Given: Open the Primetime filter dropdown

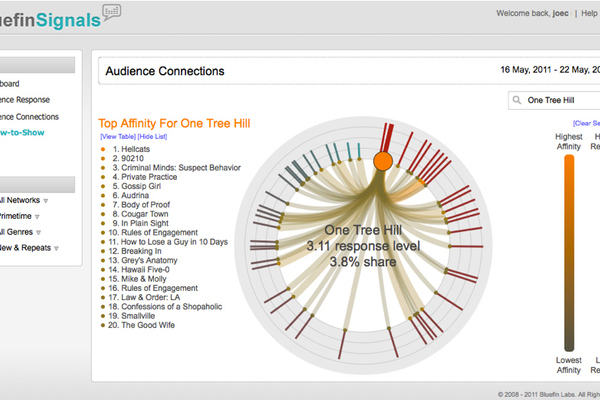Looking at the screenshot, I should [x=20, y=216].
